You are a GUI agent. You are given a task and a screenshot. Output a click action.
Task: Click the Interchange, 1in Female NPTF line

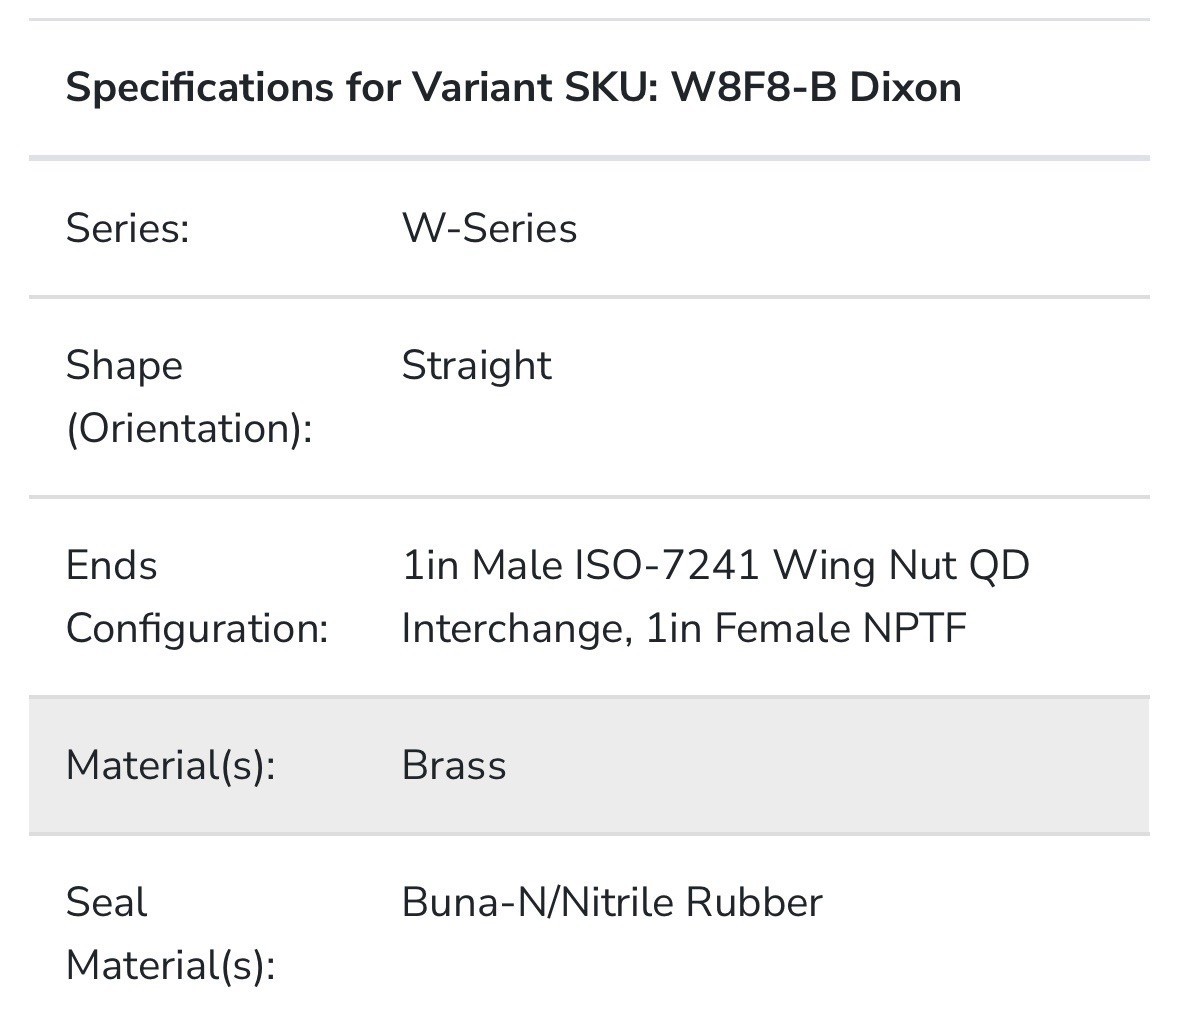[x=684, y=628]
